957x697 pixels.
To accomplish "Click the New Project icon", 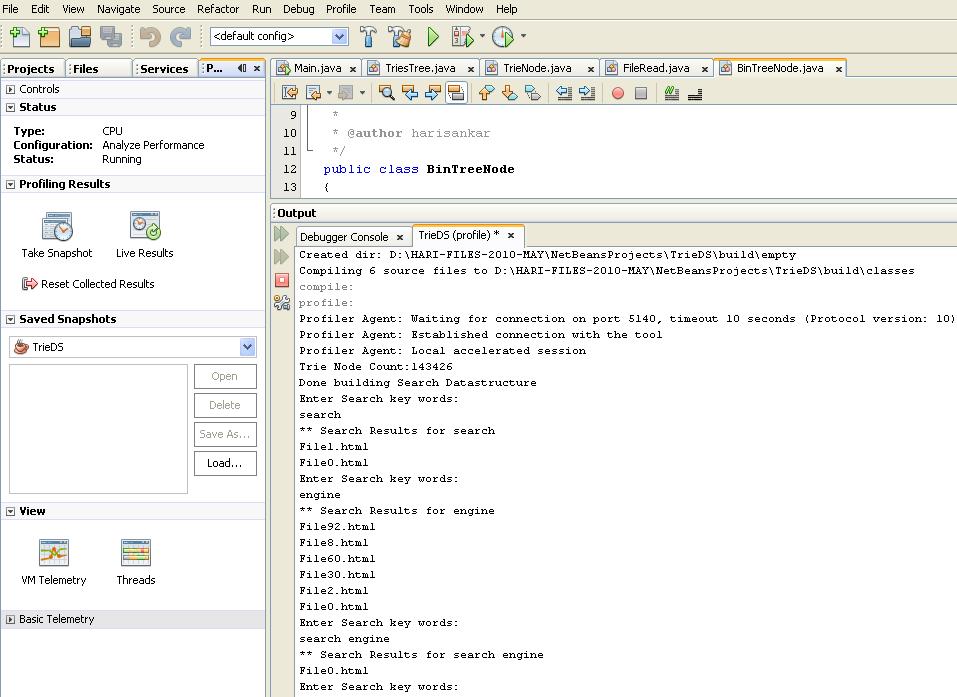I will pyautogui.click(x=48, y=36).
